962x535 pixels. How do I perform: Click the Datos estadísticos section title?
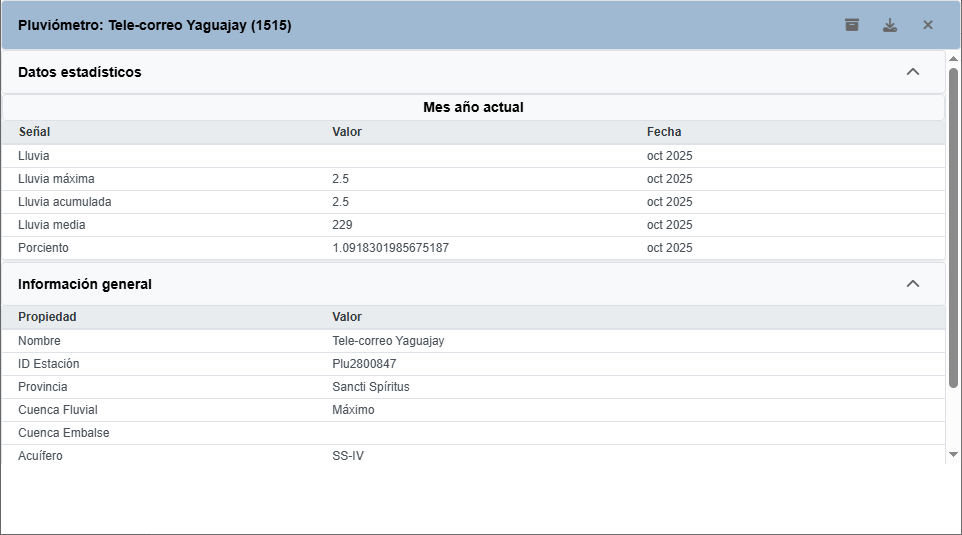(80, 72)
